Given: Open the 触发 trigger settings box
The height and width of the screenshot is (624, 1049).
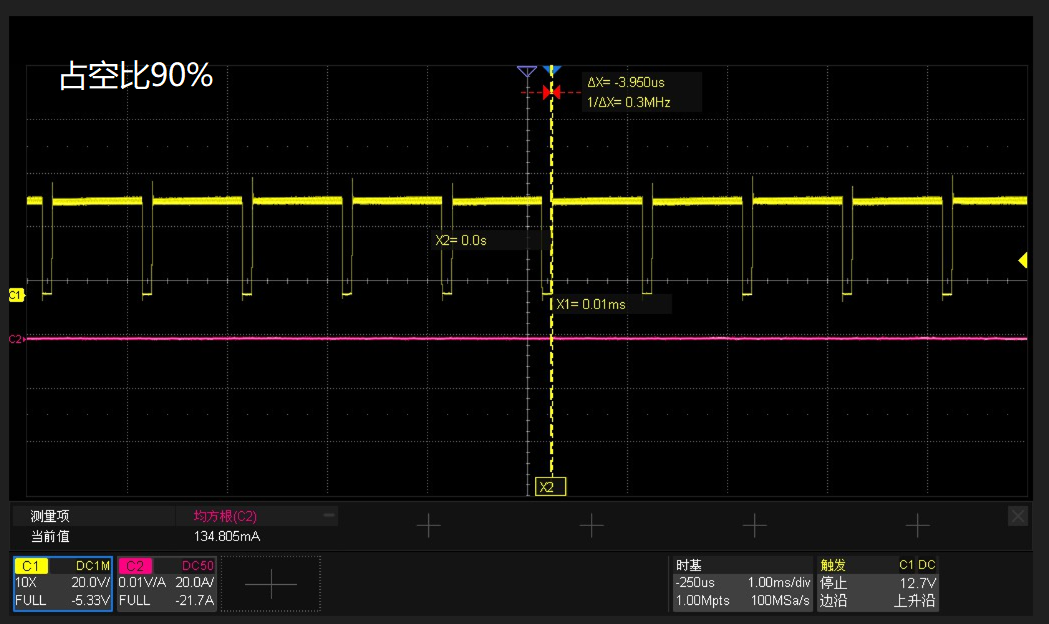Looking at the screenshot, I should [x=878, y=584].
